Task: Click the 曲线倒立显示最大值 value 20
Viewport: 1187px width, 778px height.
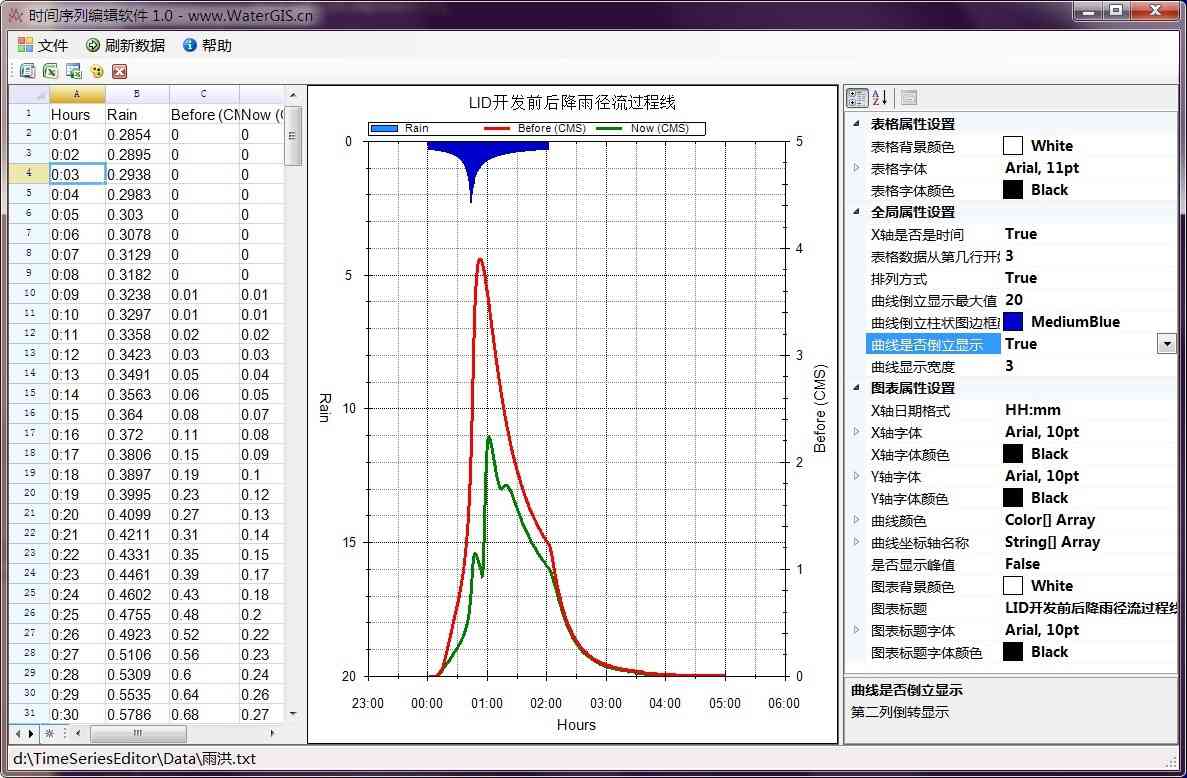Action: pos(1014,300)
